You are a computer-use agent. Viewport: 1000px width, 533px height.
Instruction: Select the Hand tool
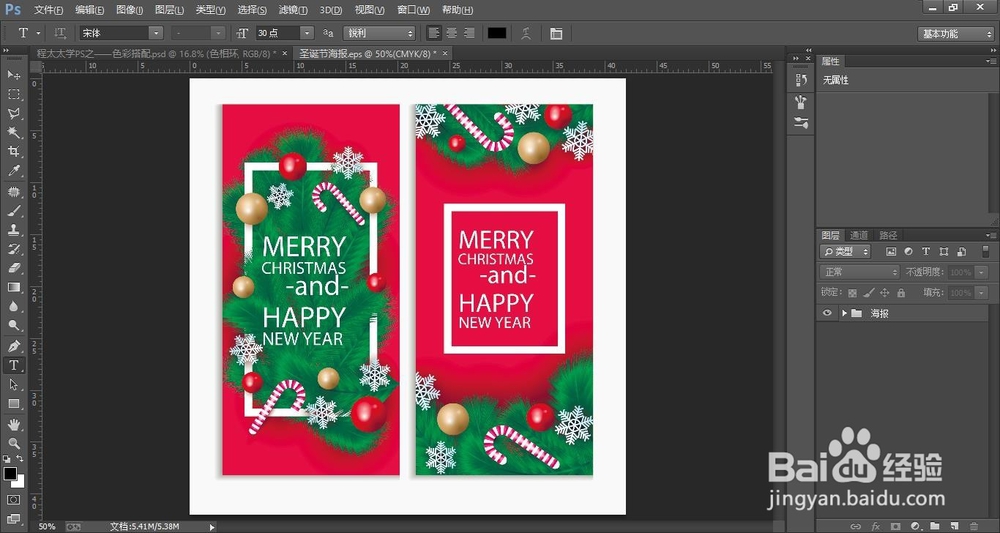coord(13,425)
